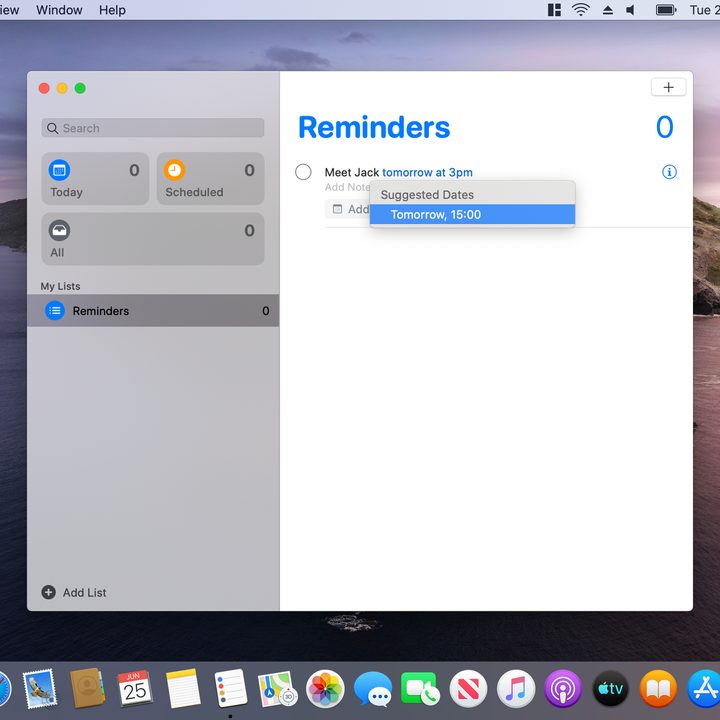Image resolution: width=720 pixels, height=720 pixels.
Task: Click the window layout icon in menu bar
Action: pyautogui.click(x=554, y=10)
